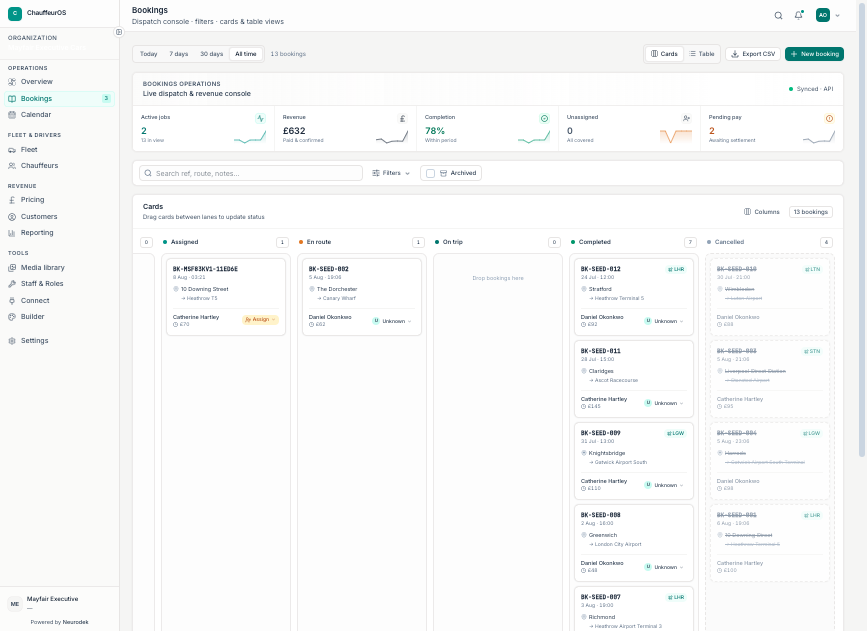Open the global search icon in header
867x631 pixels.
tap(778, 15)
